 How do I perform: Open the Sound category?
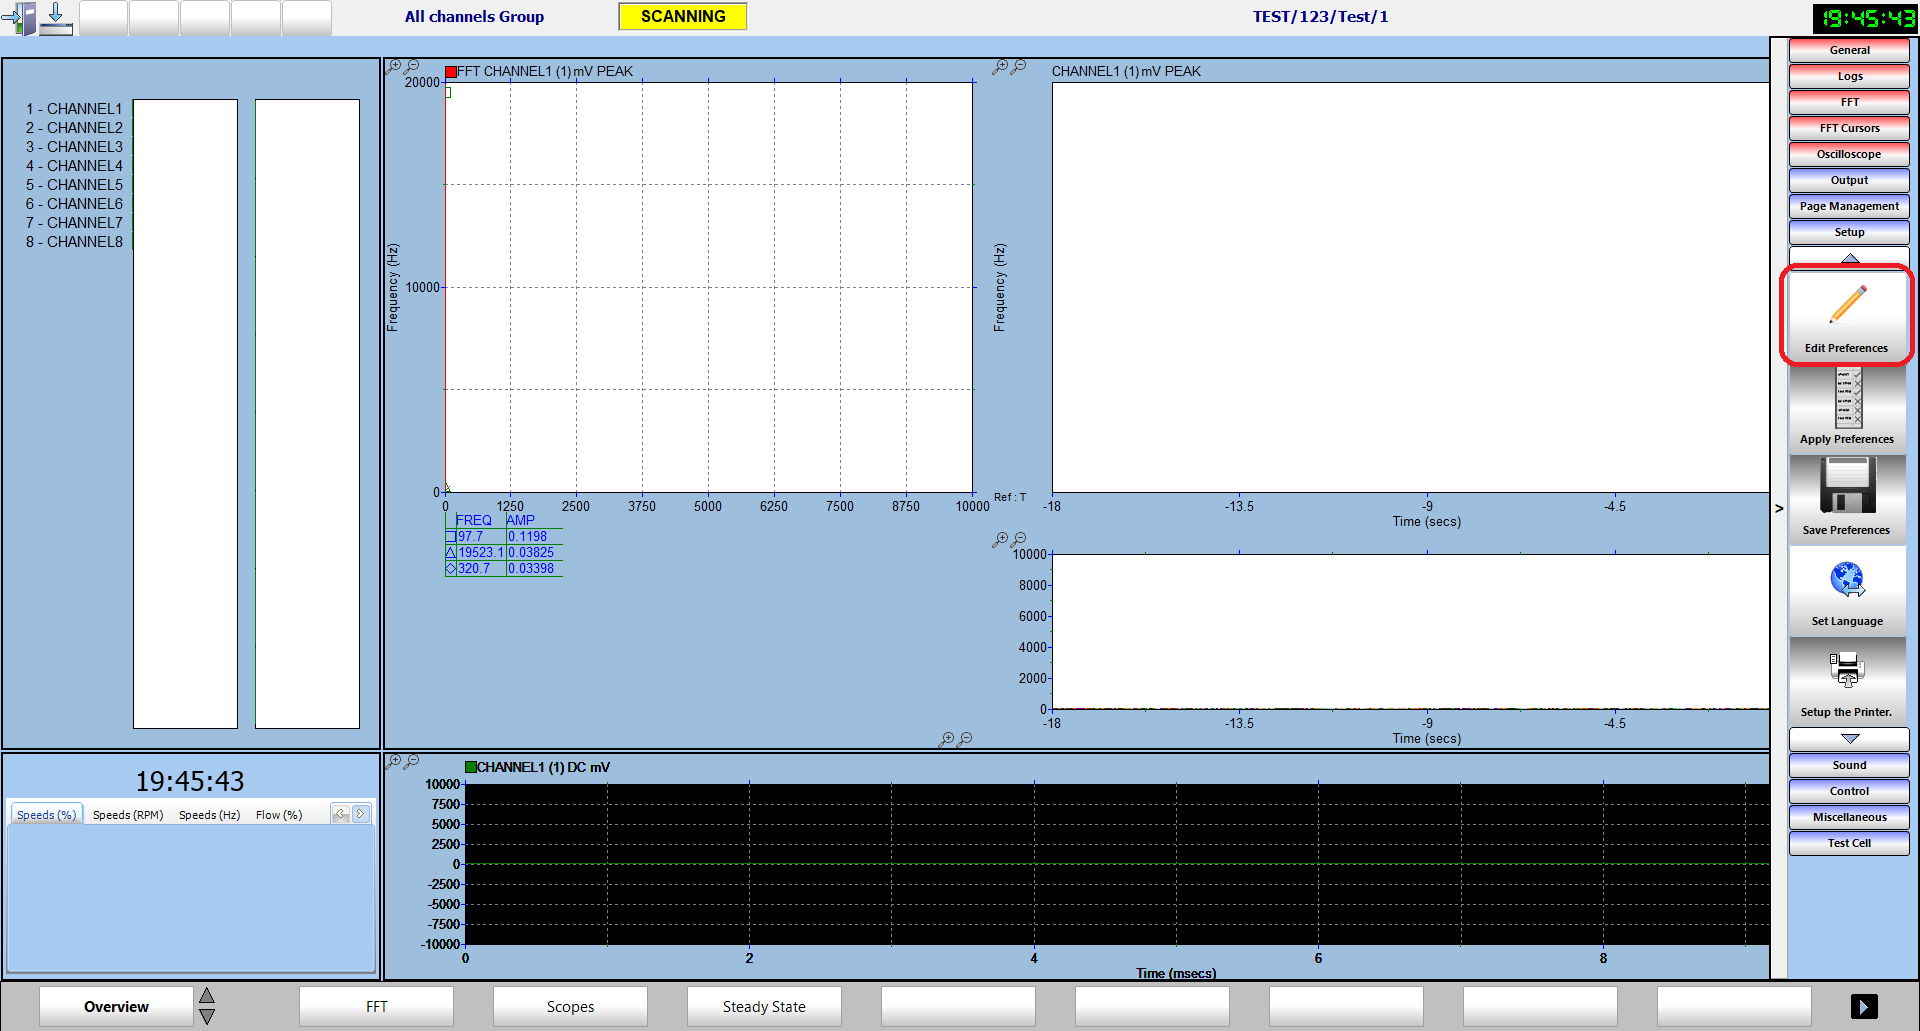(x=1849, y=765)
